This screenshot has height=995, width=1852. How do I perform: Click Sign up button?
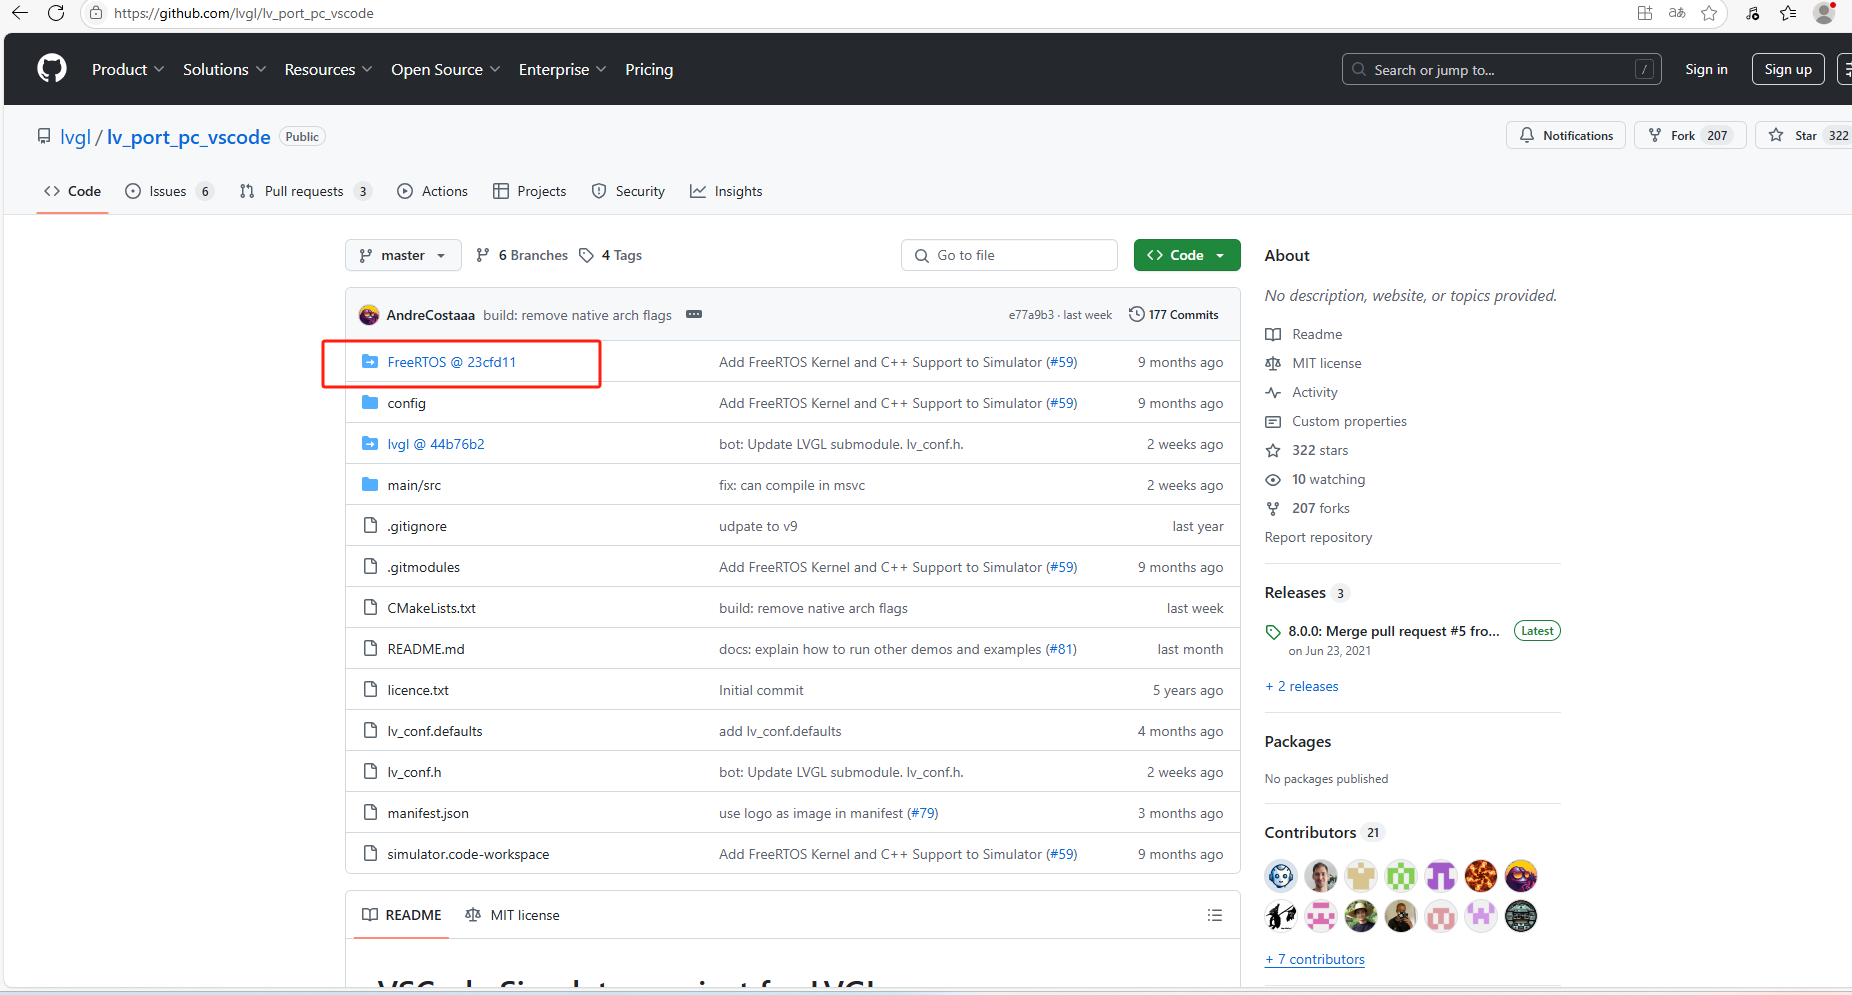tap(1788, 69)
